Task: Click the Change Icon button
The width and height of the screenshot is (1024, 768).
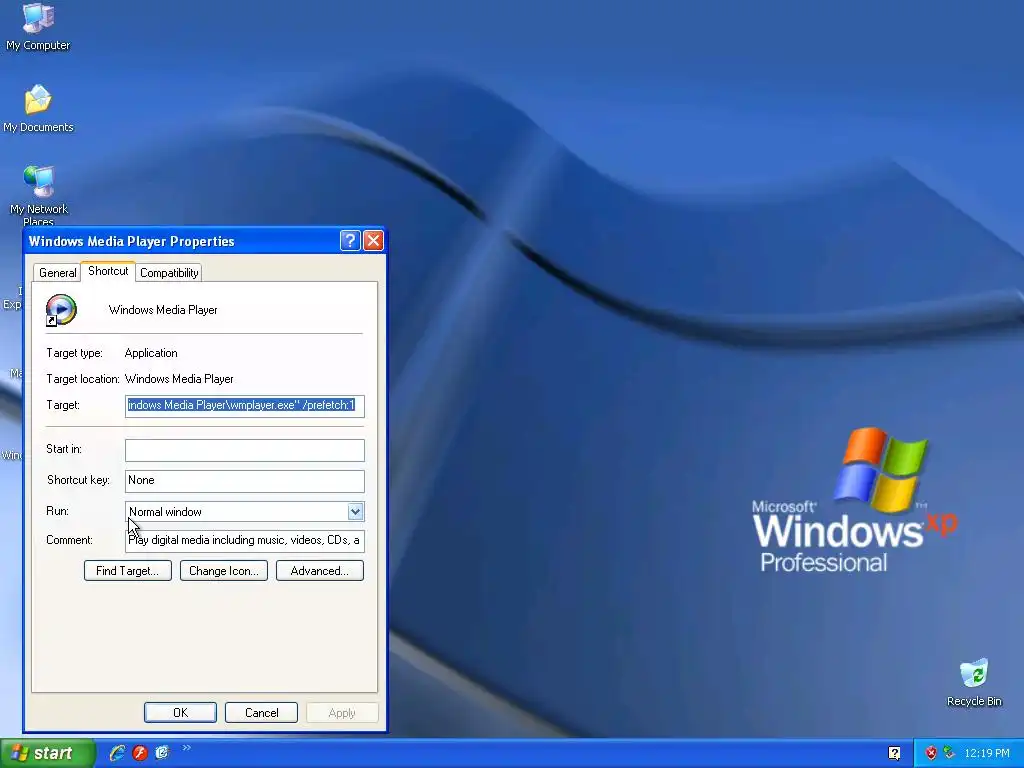Action: 224,571
